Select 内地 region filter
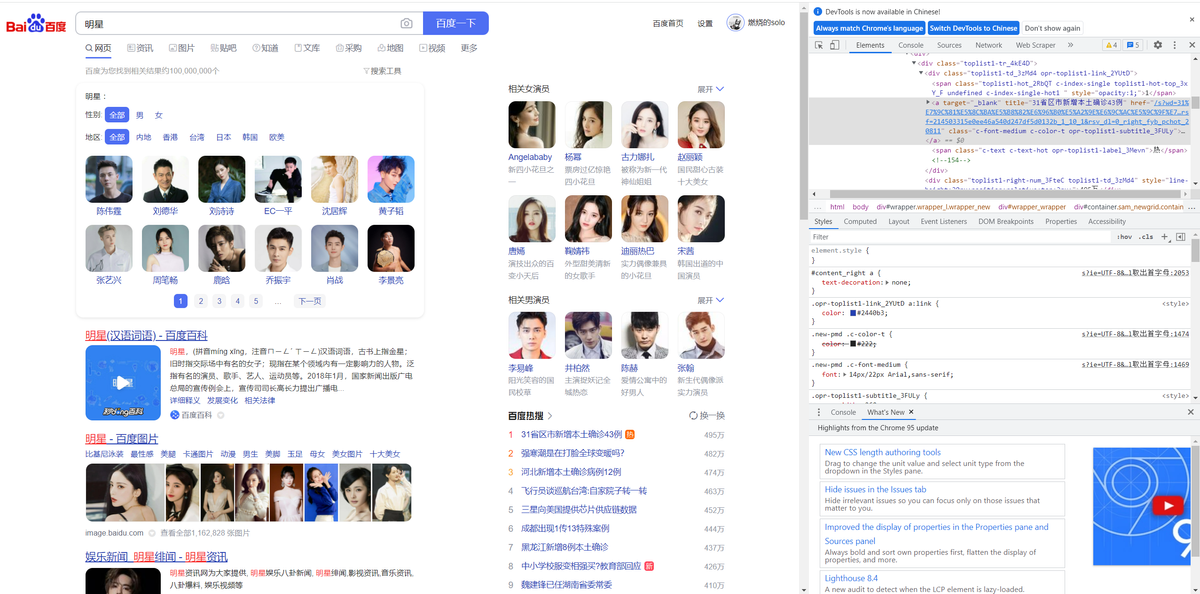1200x594 pixels. coord(144,137)
